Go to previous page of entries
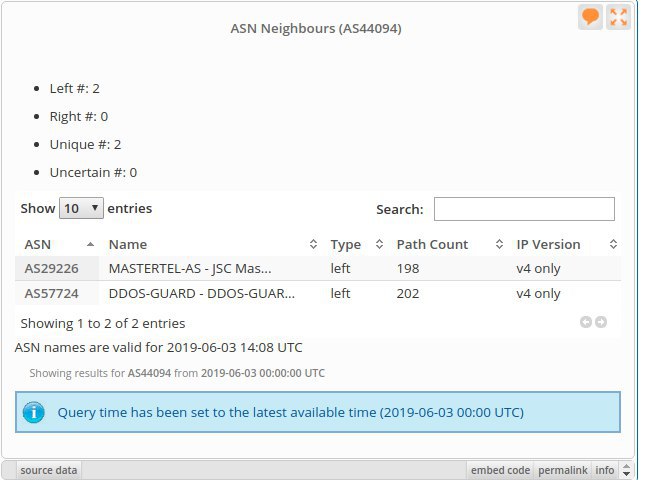The height and width of the screenshot is (480, 647). pos(586,322)
